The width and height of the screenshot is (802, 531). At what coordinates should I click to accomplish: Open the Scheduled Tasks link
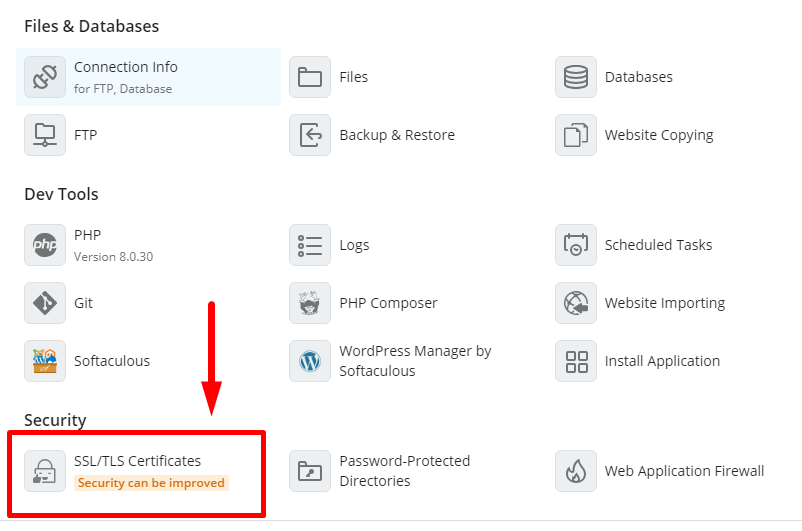659,245
